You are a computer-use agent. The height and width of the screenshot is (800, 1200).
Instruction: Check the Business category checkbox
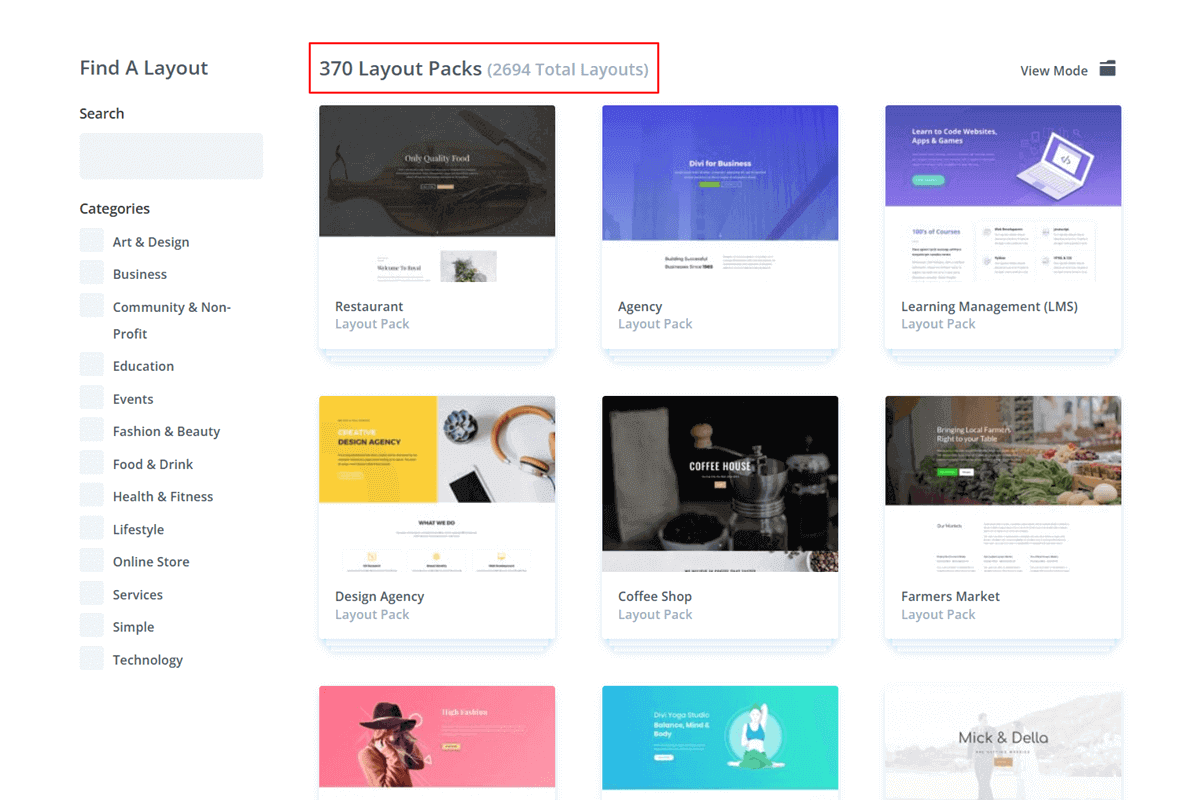click(91, 272)
